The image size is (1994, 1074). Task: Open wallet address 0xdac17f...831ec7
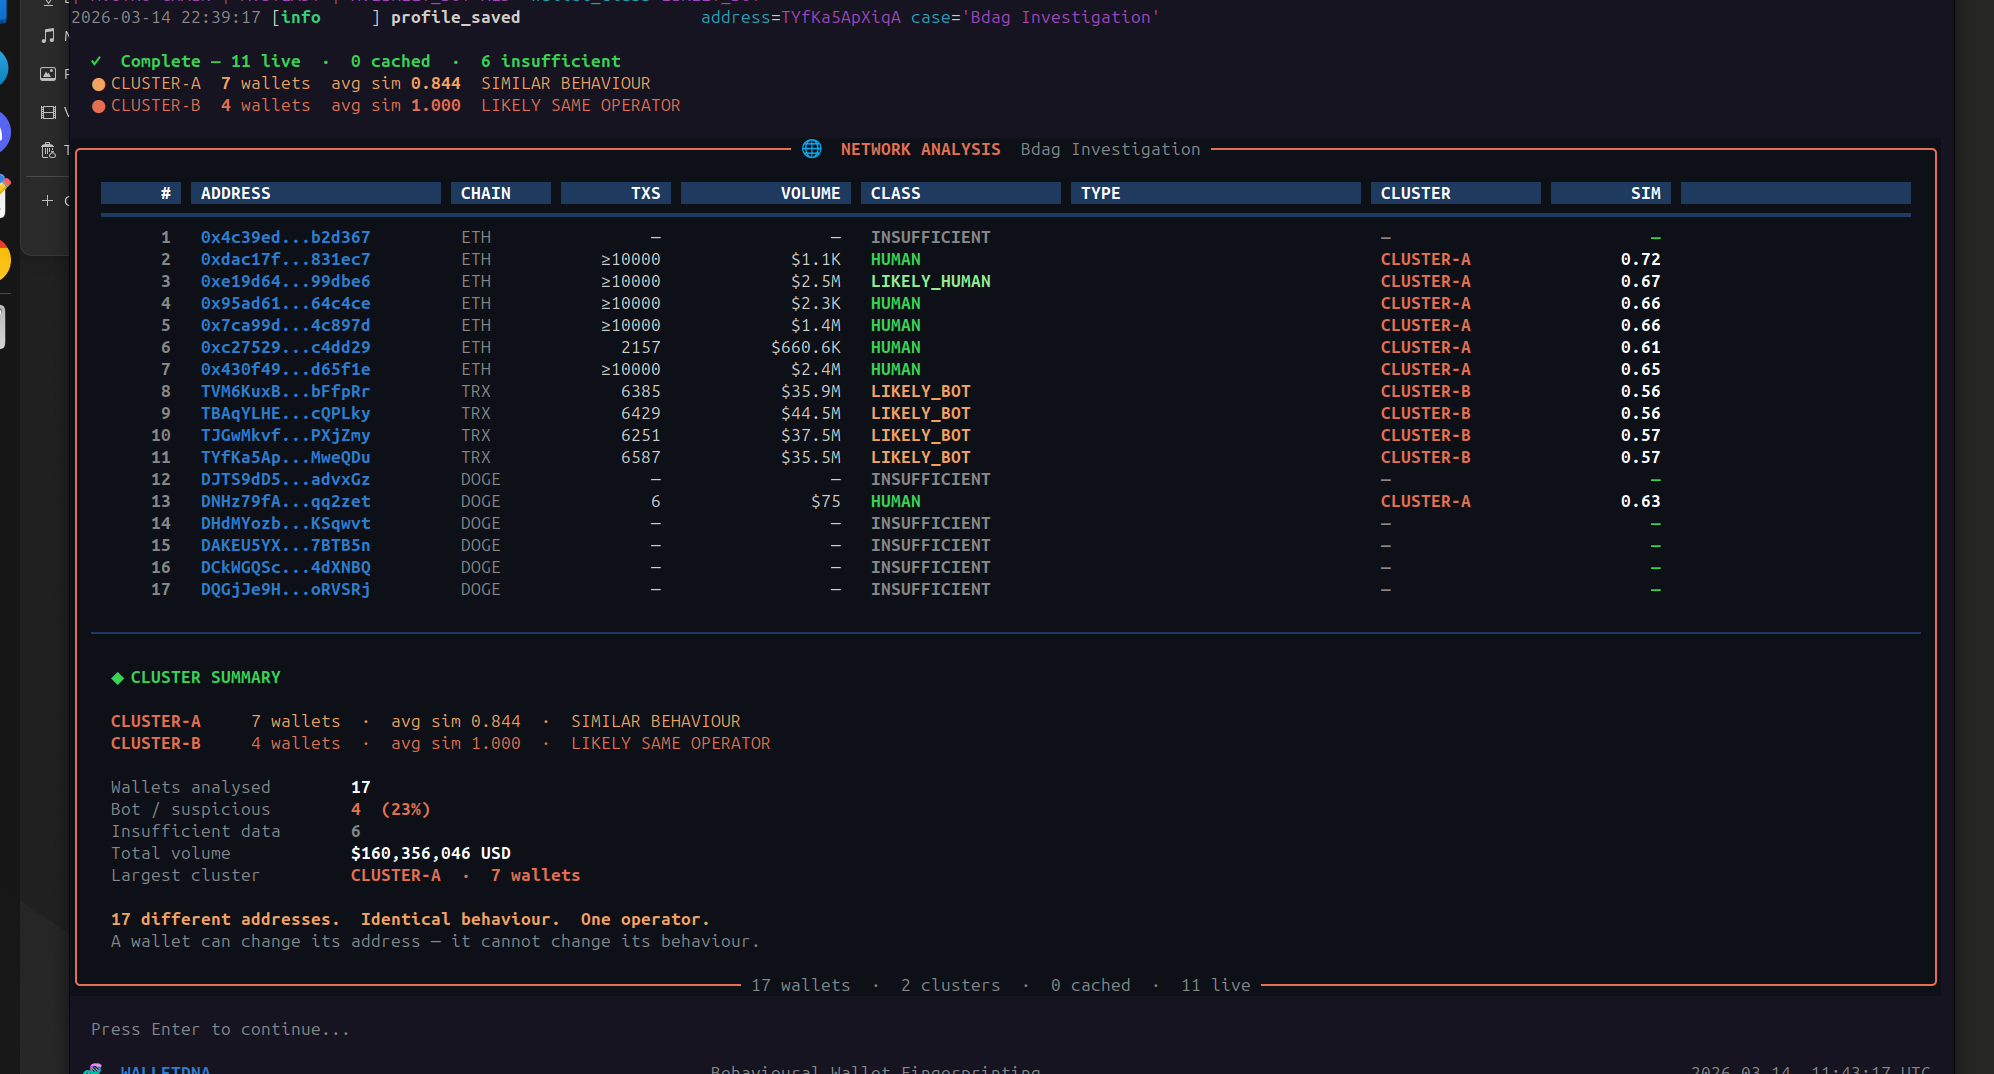pos(285,259)
